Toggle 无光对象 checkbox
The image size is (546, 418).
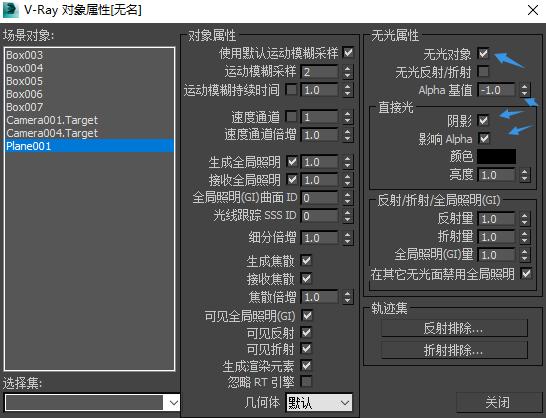click(x=483, y=54)
